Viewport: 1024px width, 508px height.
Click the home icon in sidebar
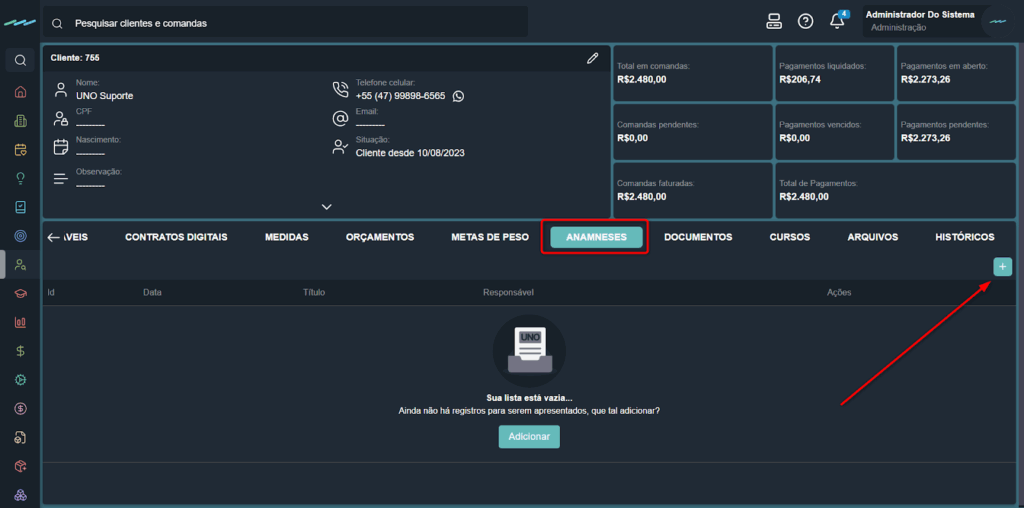pos(20,92)
